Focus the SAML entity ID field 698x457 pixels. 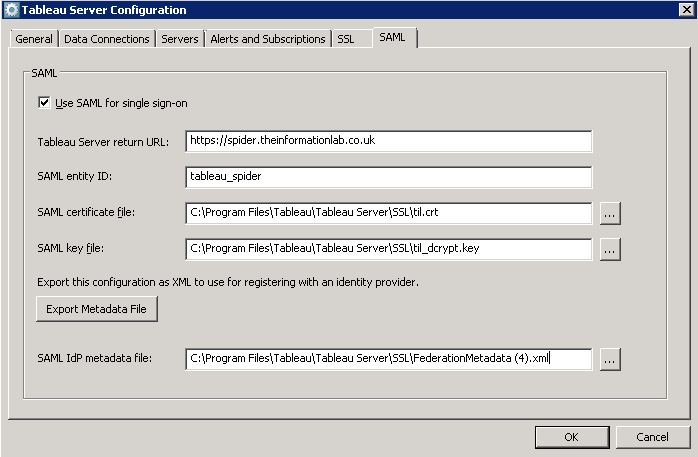pyautogui.click(x=388, y=177)
